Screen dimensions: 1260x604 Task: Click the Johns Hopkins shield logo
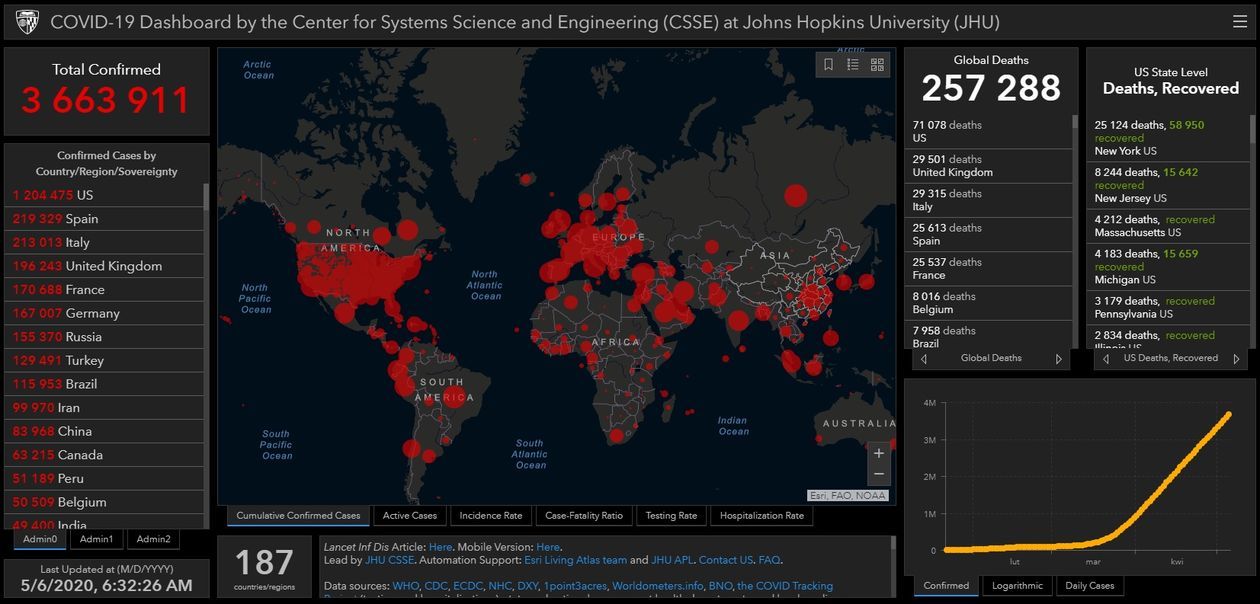(x=27, y=22)
